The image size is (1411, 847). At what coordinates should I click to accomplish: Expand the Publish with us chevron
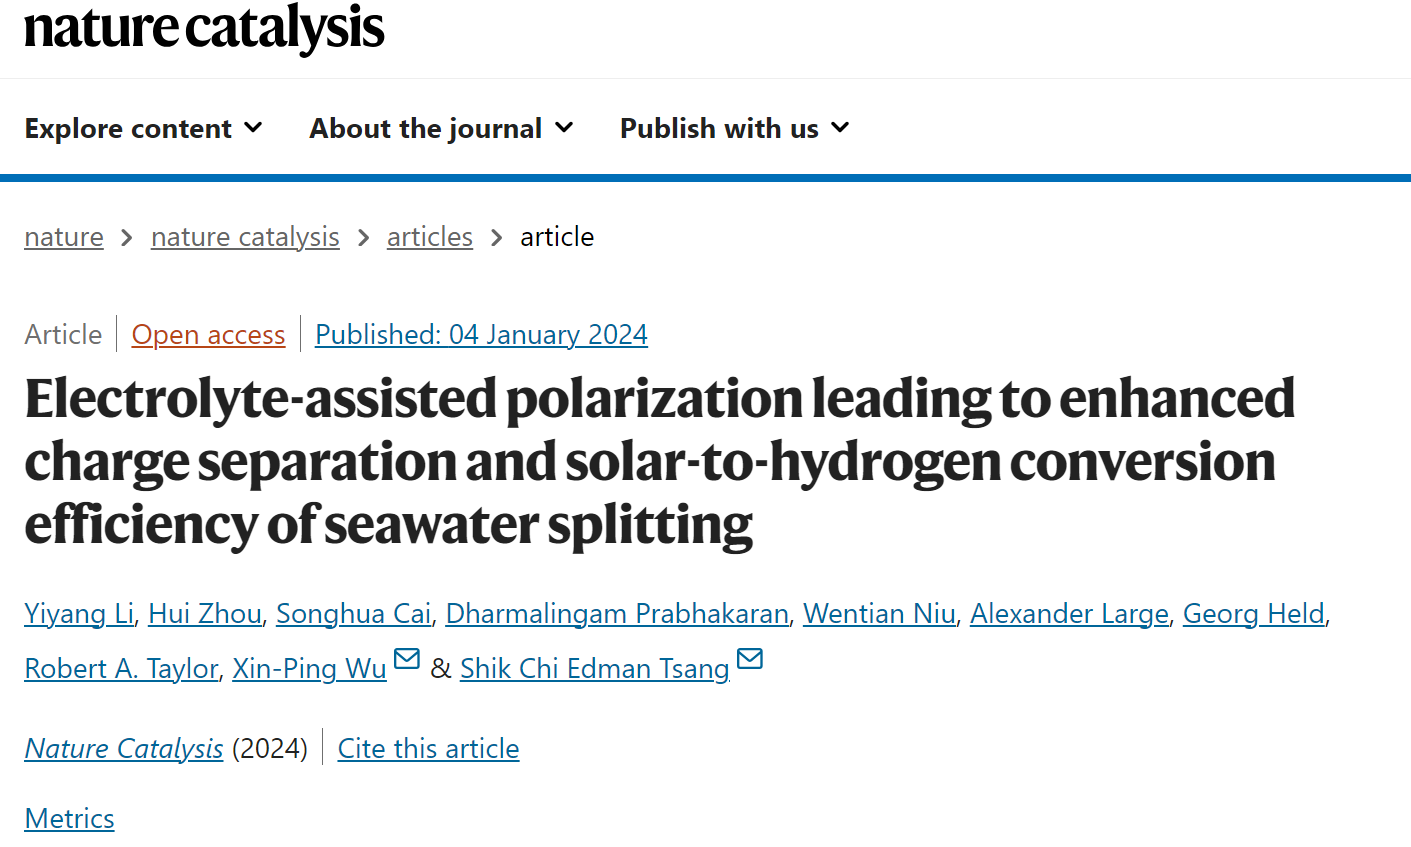tap(840, 128)
